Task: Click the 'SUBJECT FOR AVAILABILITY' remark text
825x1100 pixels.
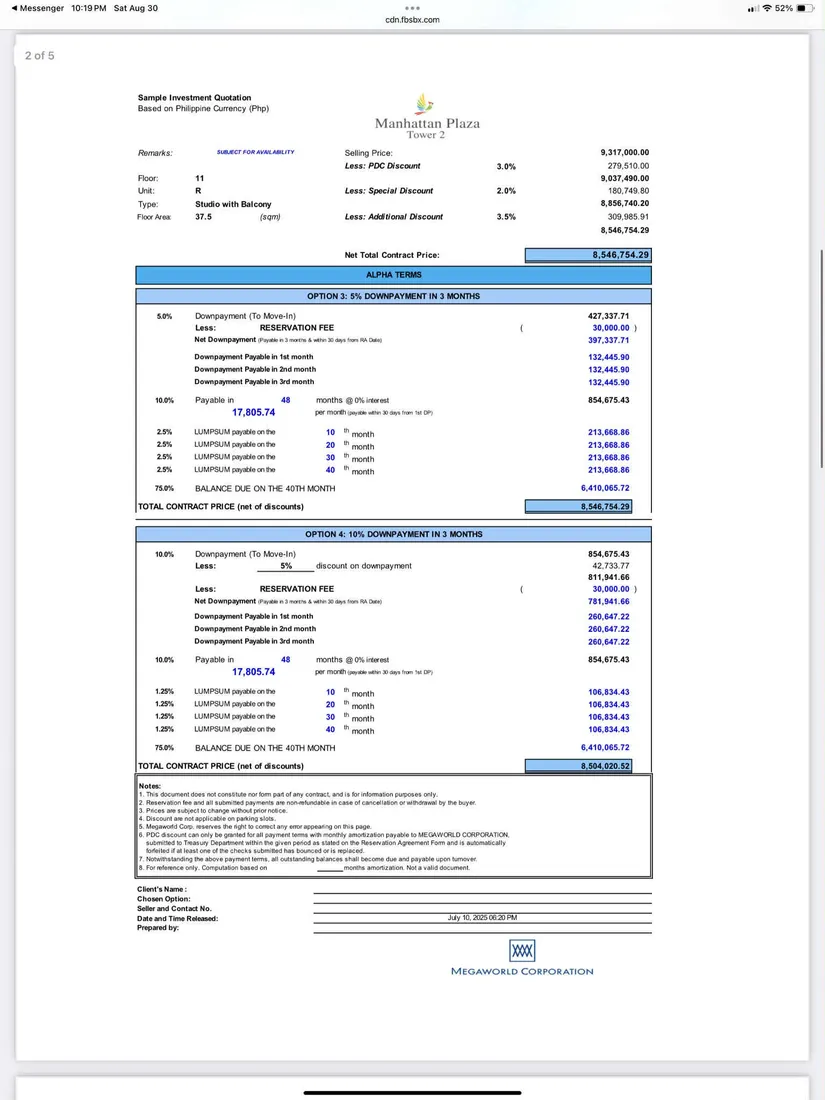Action: click(255, 152)
